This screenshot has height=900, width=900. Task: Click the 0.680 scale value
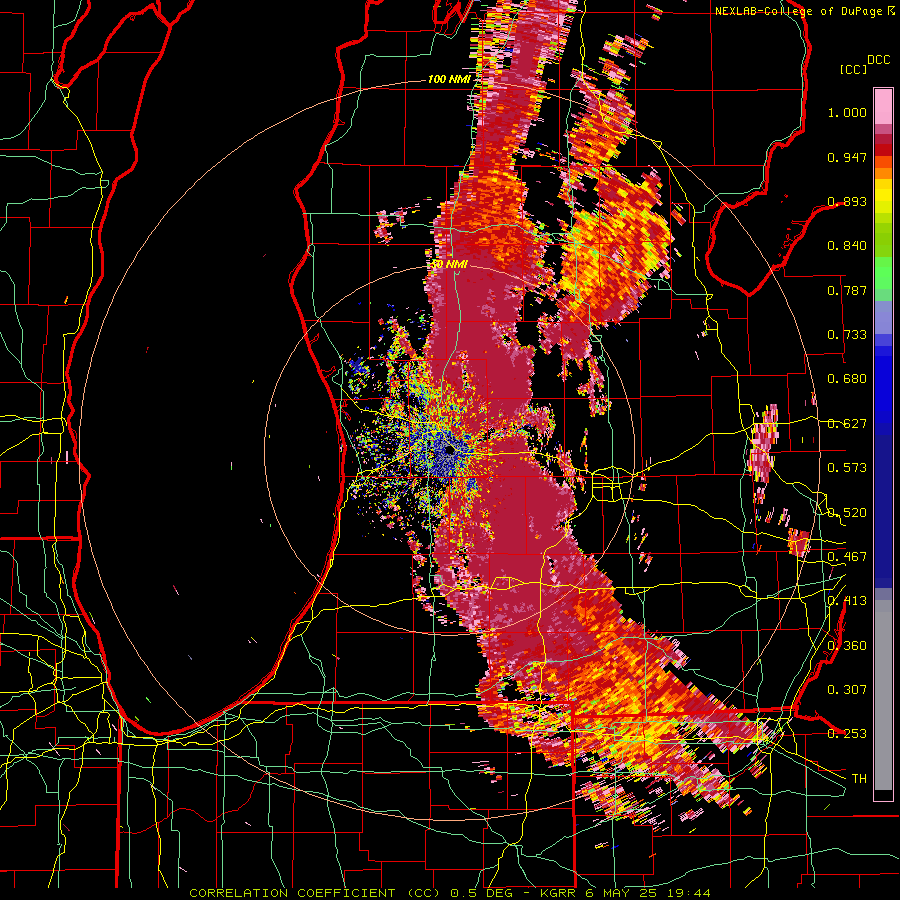[847, 379]
